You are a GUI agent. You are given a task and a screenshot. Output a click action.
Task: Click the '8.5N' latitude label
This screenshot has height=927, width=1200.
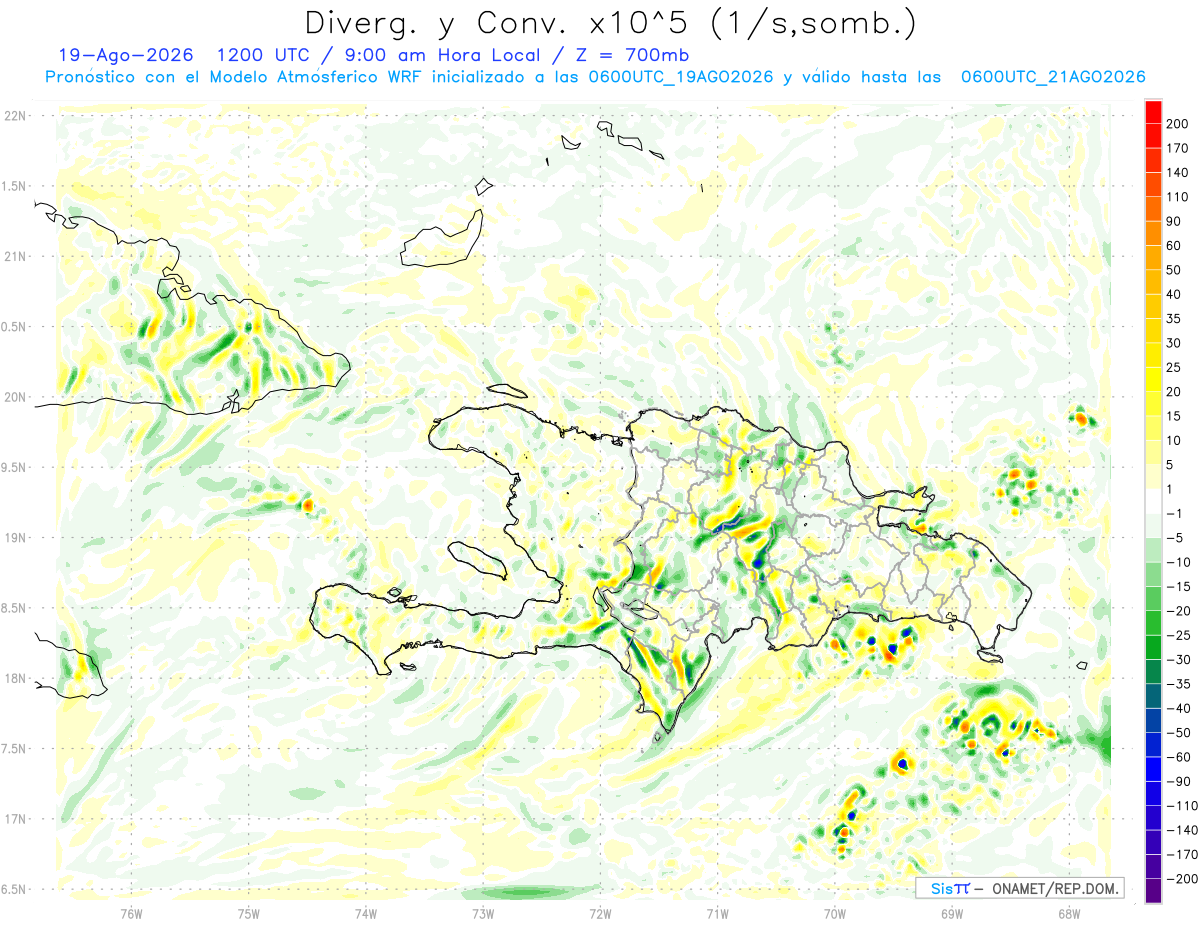[15, 608]
